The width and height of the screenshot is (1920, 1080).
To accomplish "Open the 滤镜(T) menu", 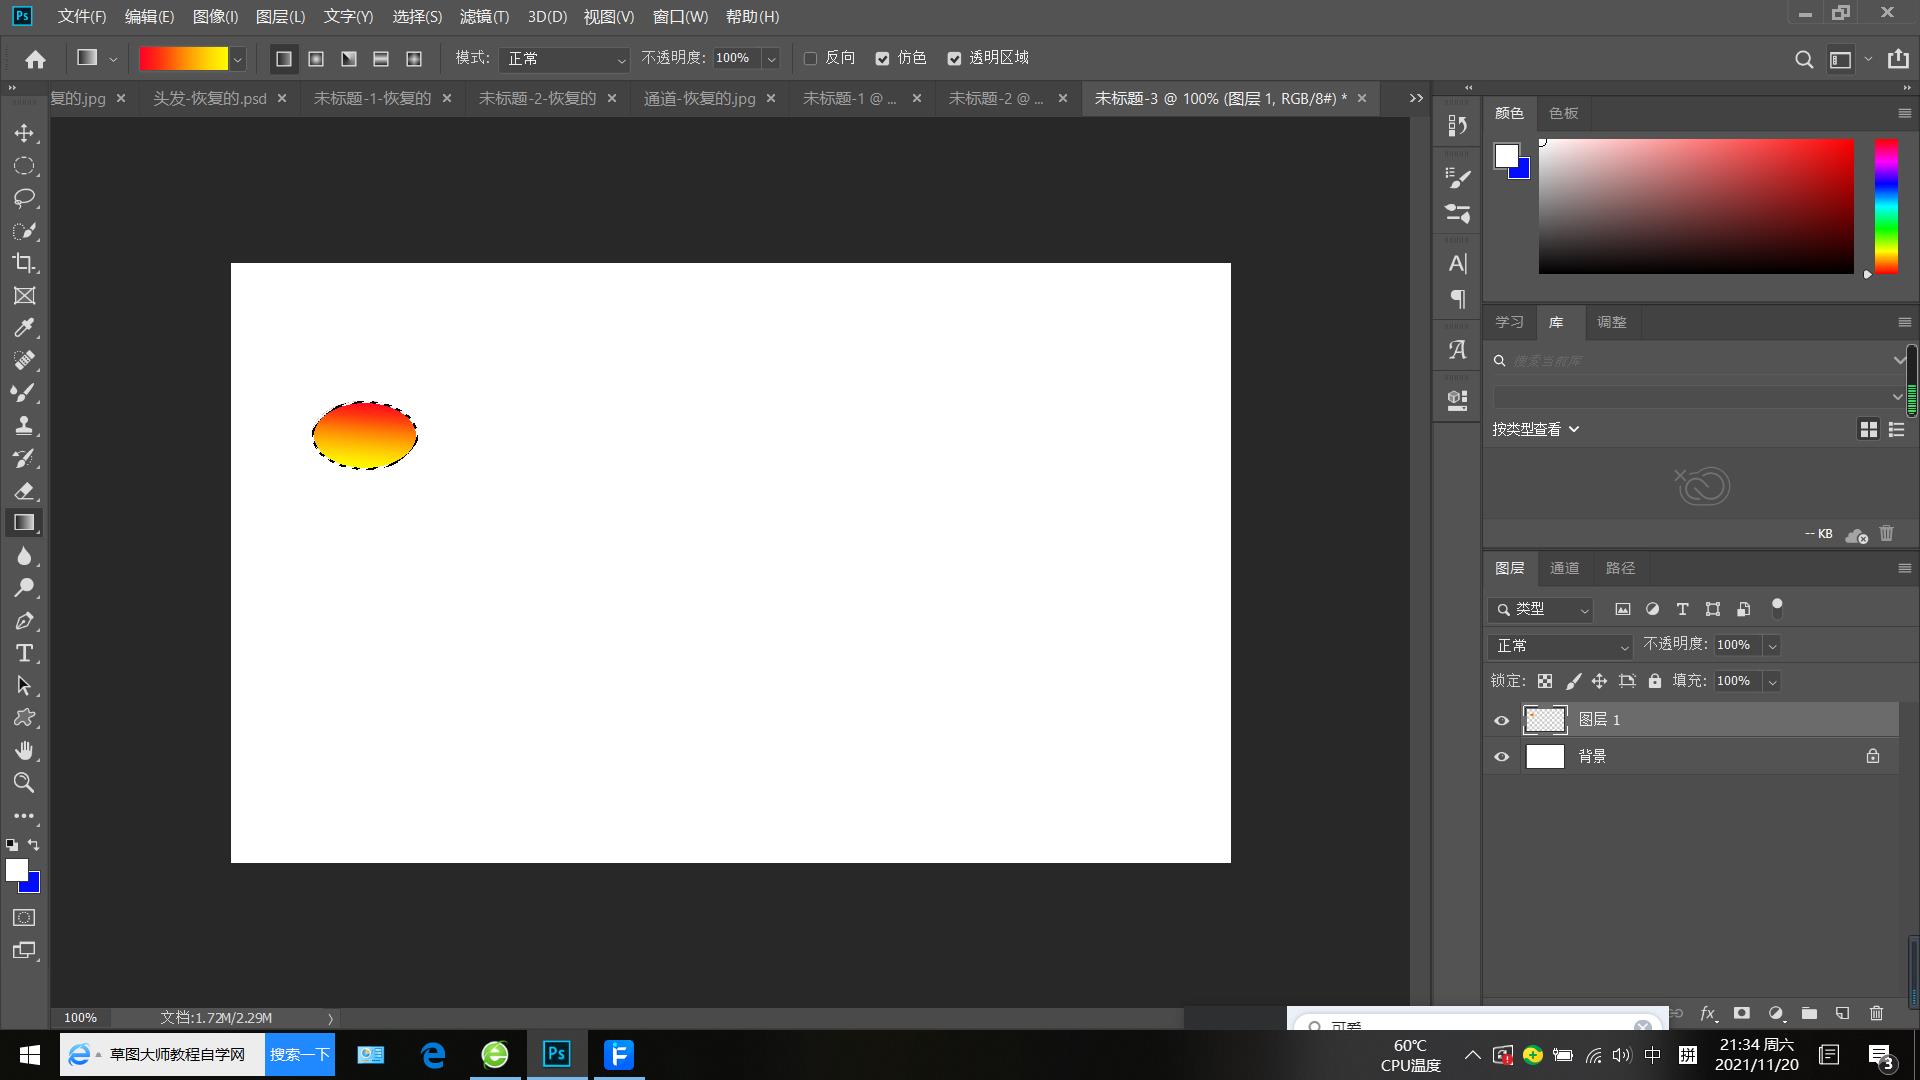I will [x=484, y=16].
